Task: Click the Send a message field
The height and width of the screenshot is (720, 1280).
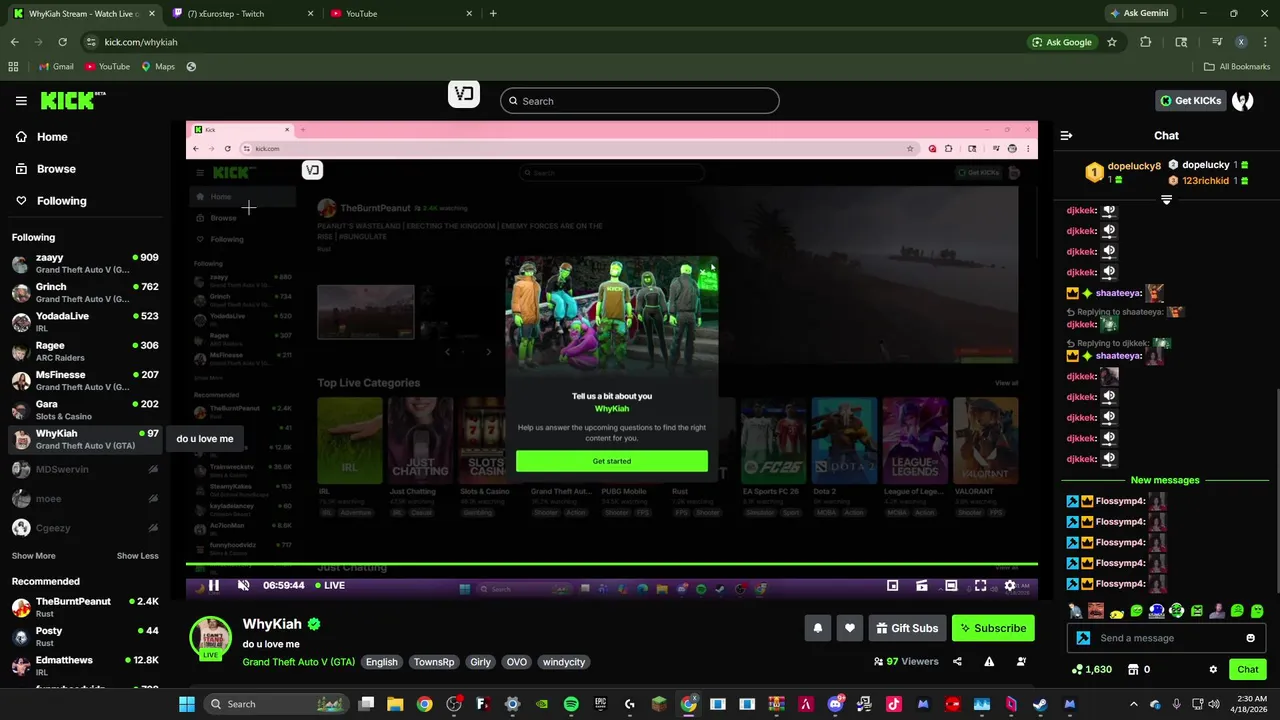Action: 1166,638
